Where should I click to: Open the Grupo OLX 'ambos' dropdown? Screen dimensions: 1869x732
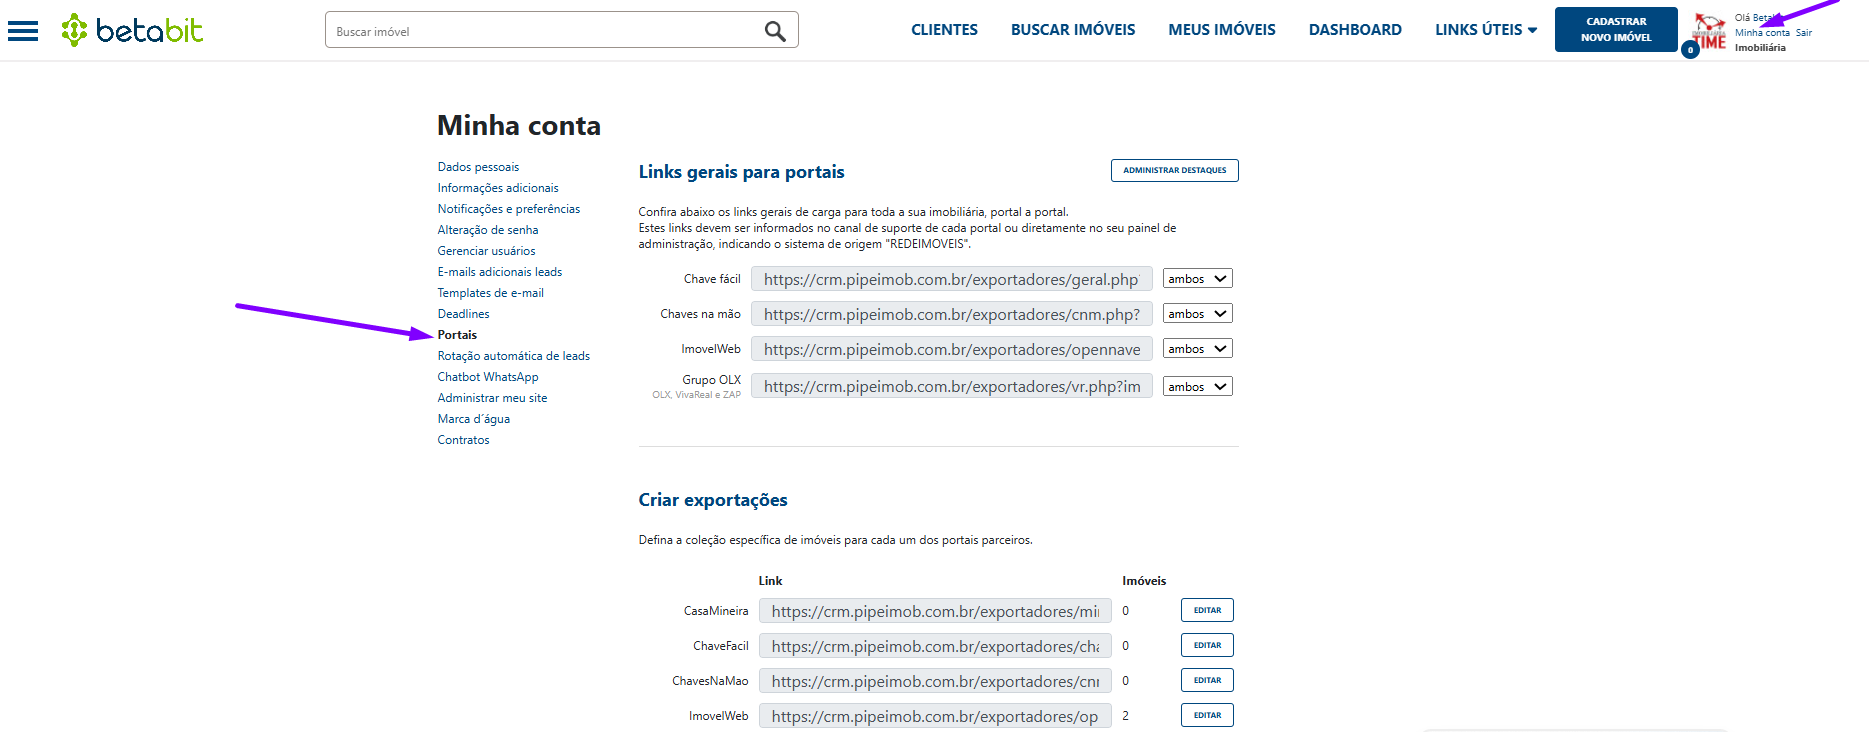(1197, 387)
